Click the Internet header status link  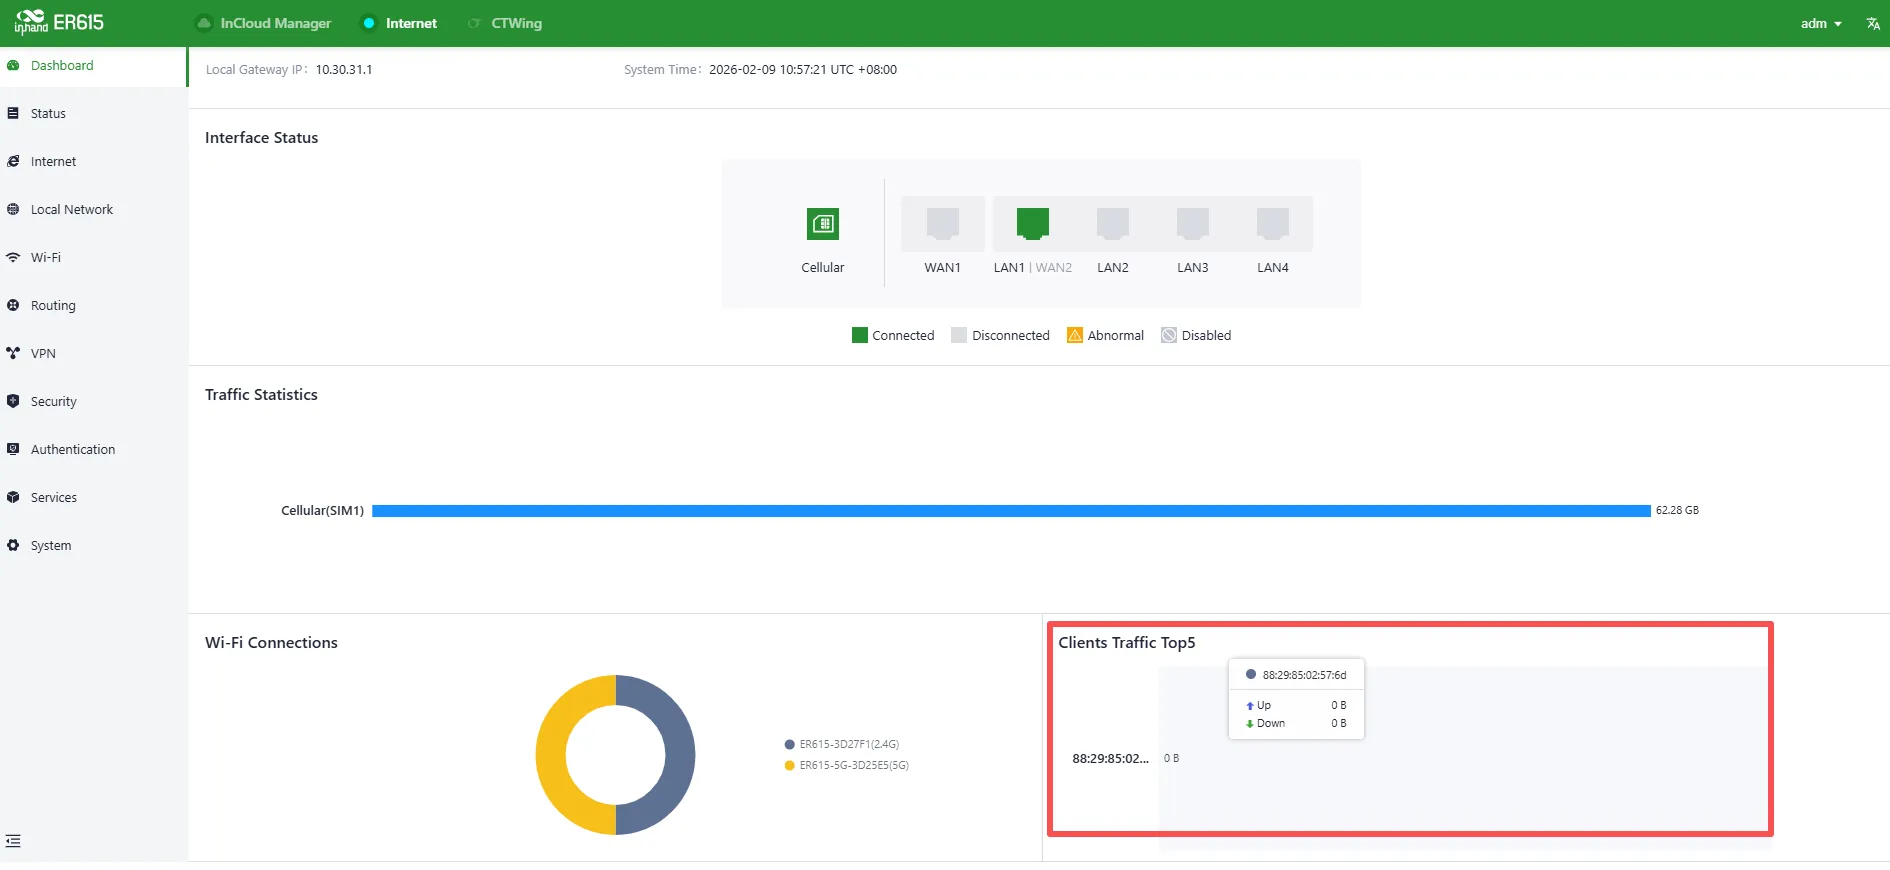411,23
